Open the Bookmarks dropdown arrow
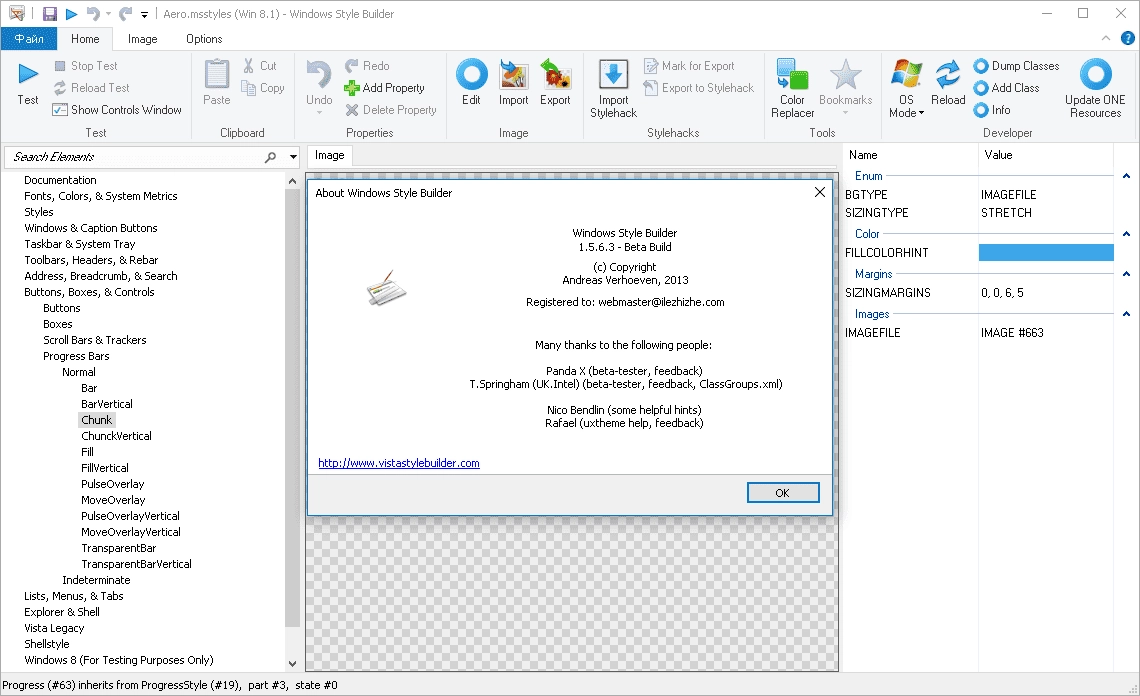The image size is (1140, 696). point(845,113)
